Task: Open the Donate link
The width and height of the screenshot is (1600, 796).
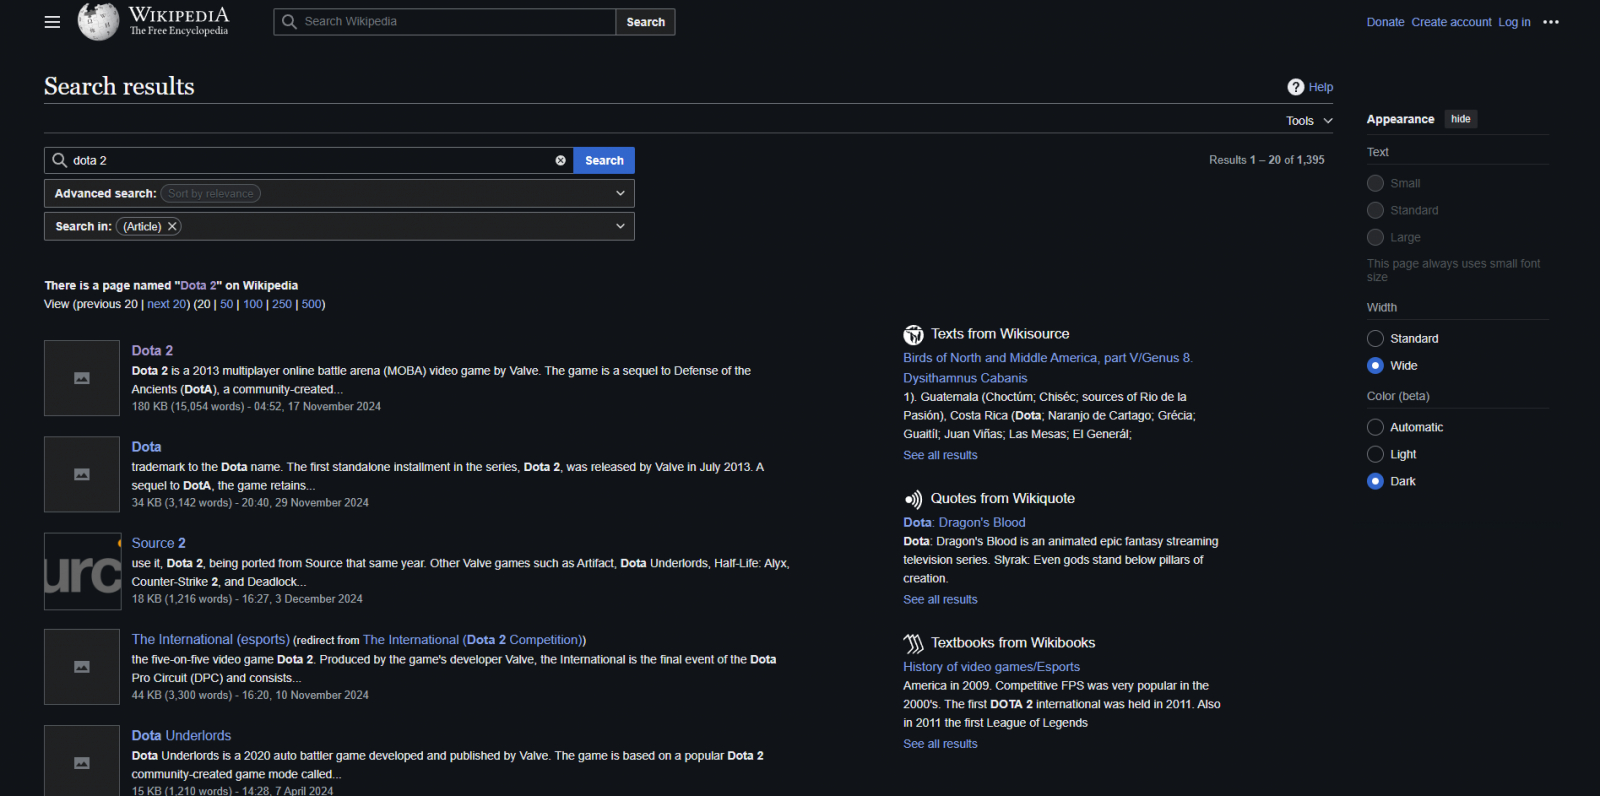Action: tap(1385, 22)
